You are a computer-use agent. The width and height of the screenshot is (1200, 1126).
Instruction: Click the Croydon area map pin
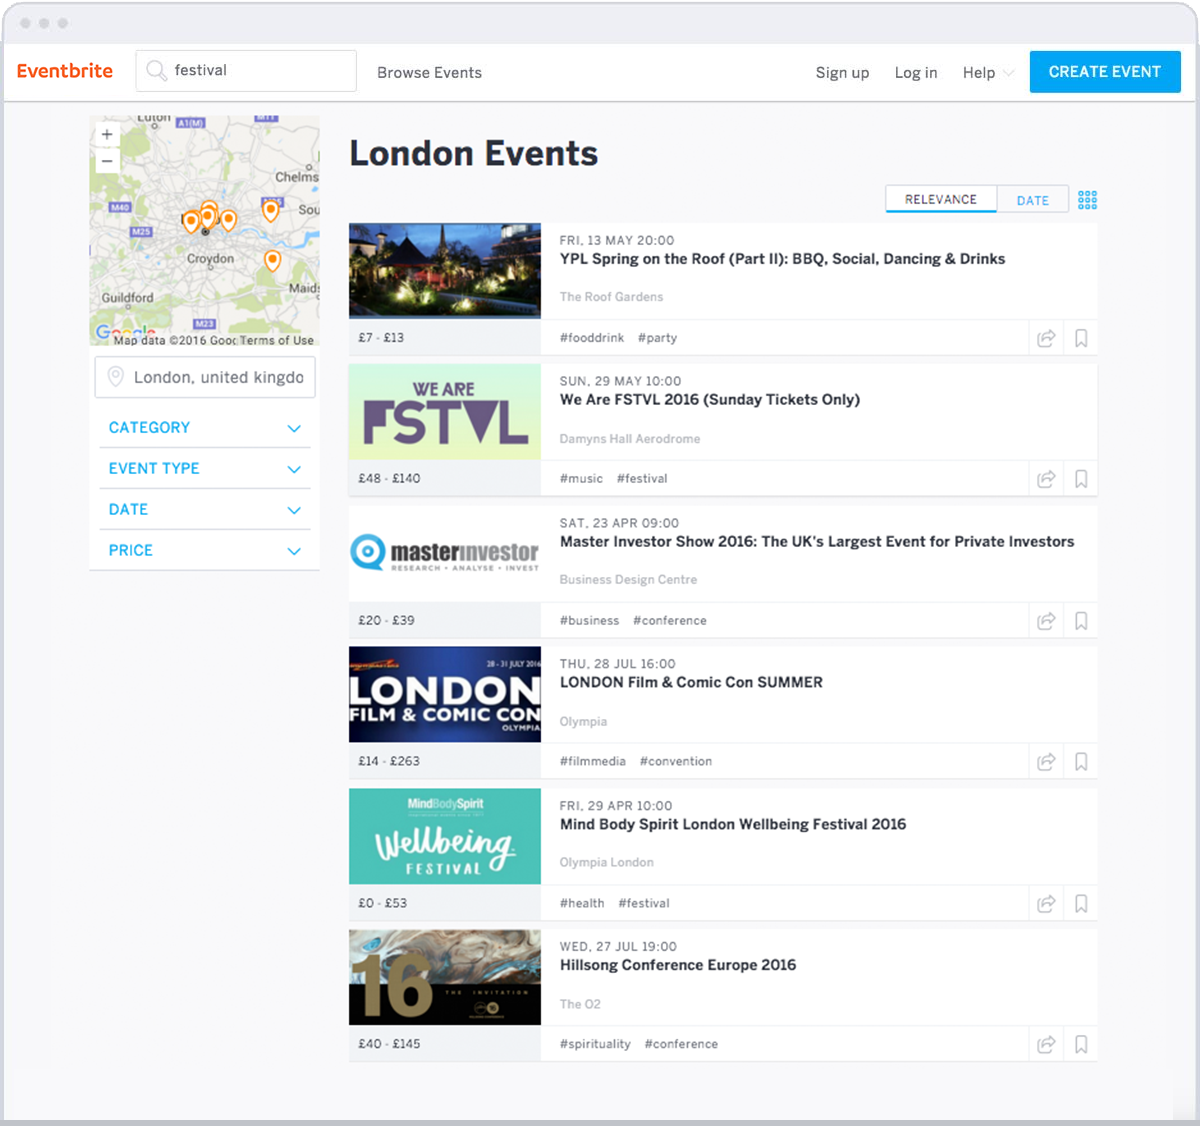[272, 260]
